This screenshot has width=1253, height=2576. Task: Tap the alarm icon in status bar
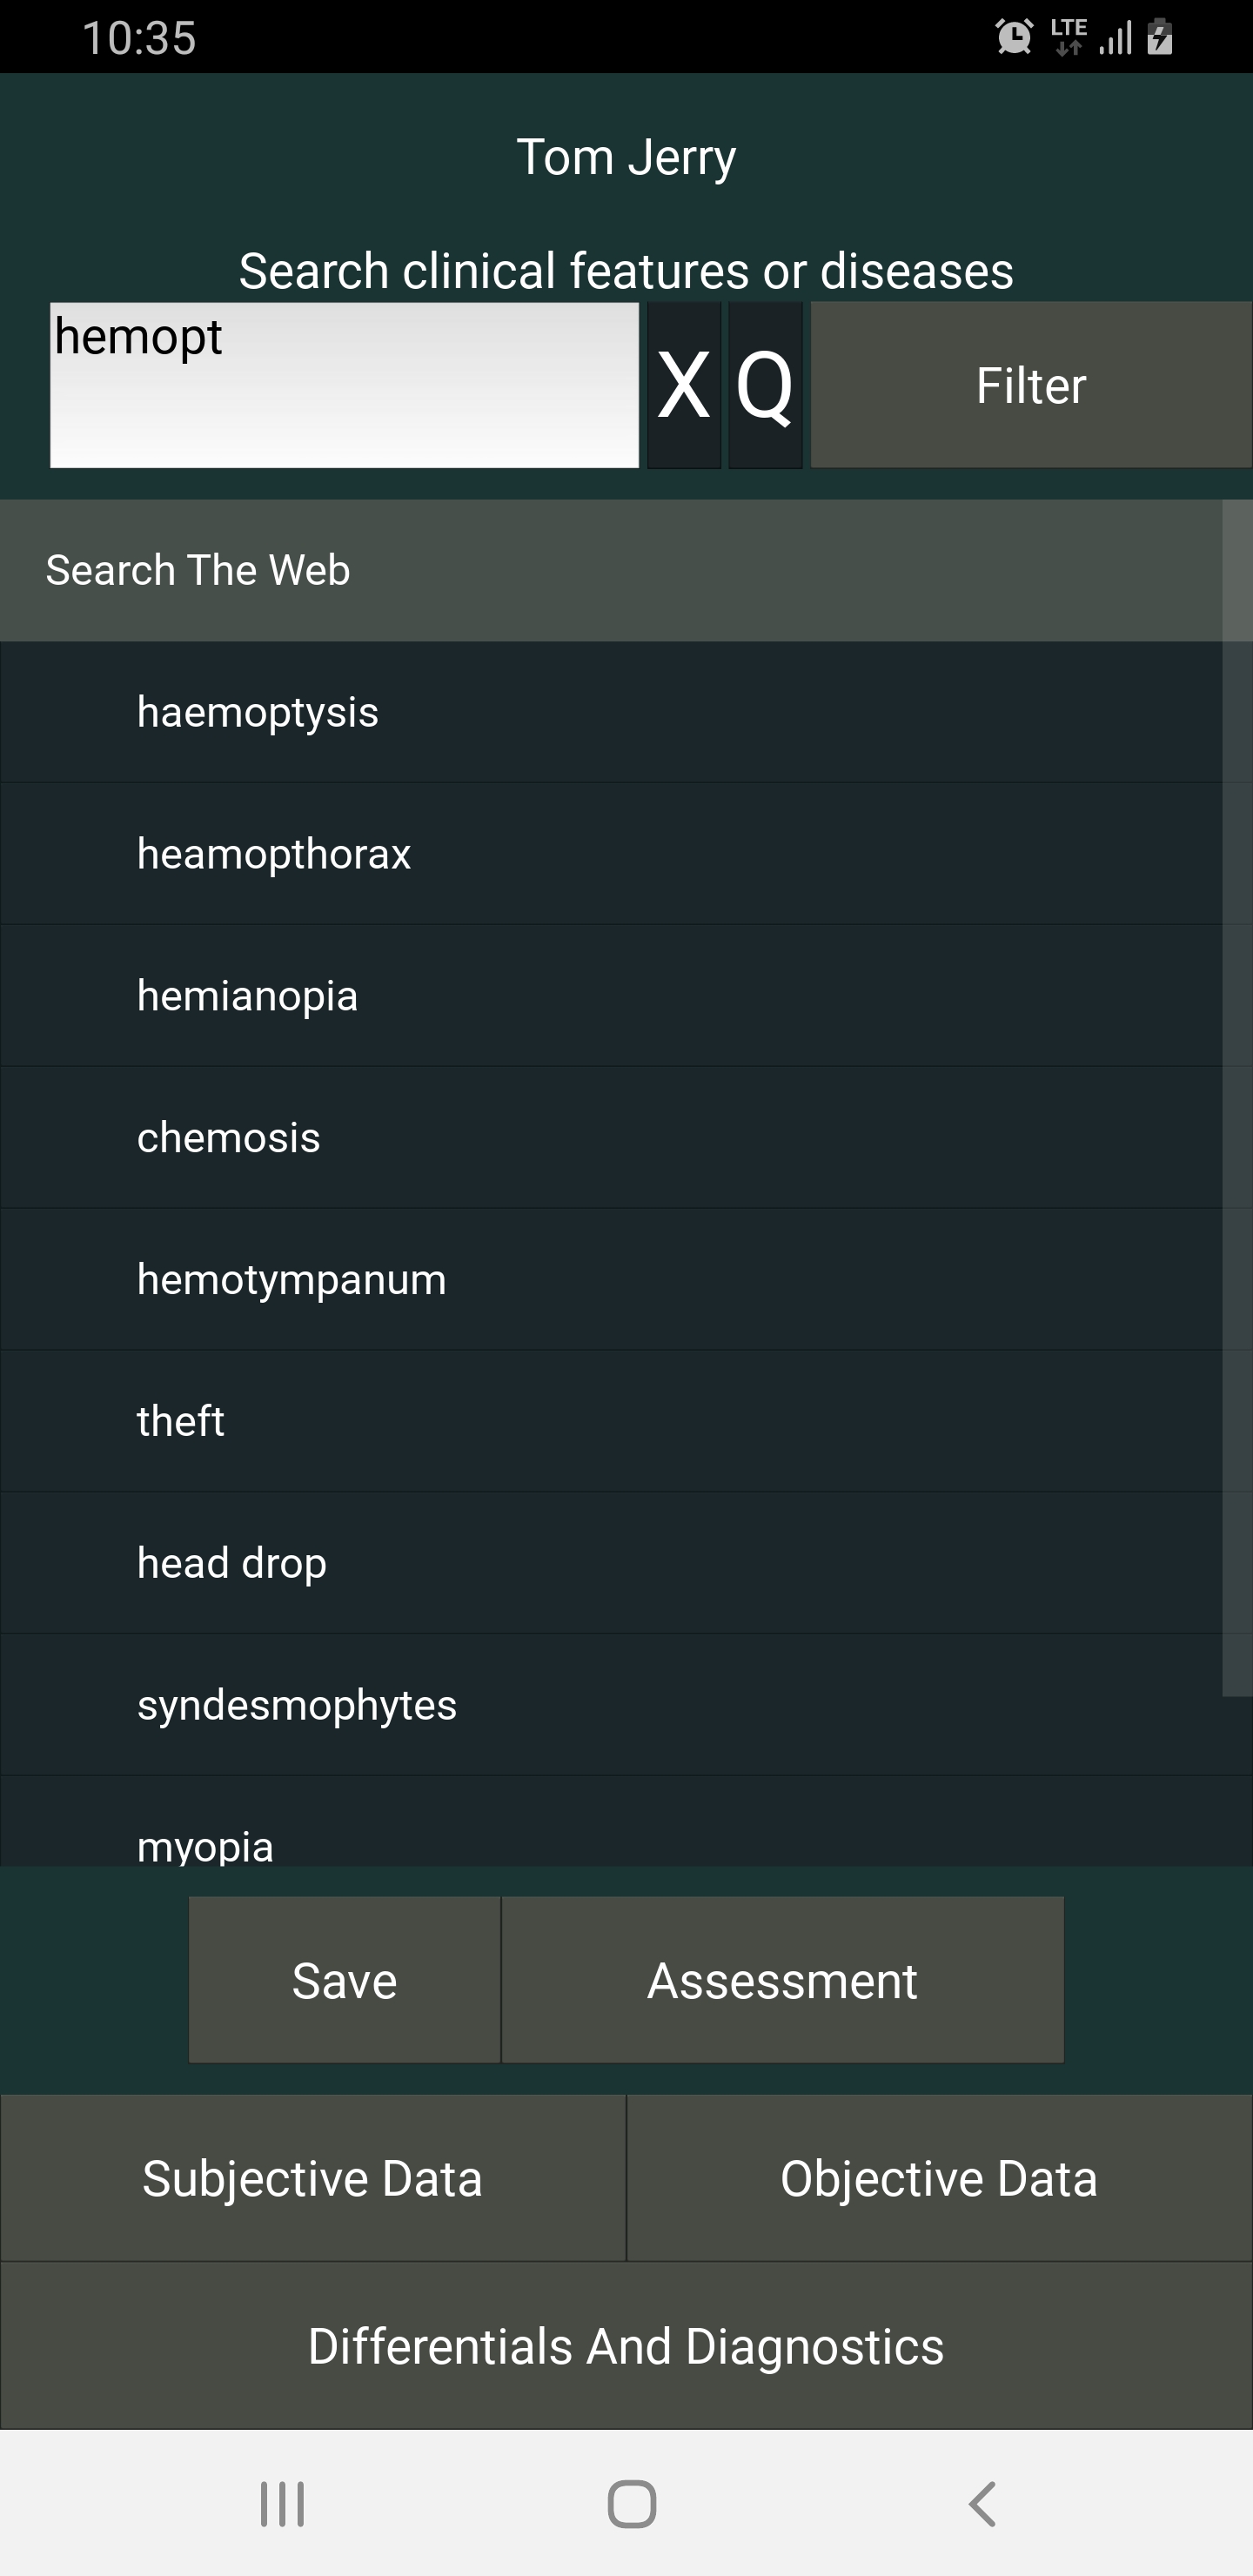click(x=1014, y=38)
